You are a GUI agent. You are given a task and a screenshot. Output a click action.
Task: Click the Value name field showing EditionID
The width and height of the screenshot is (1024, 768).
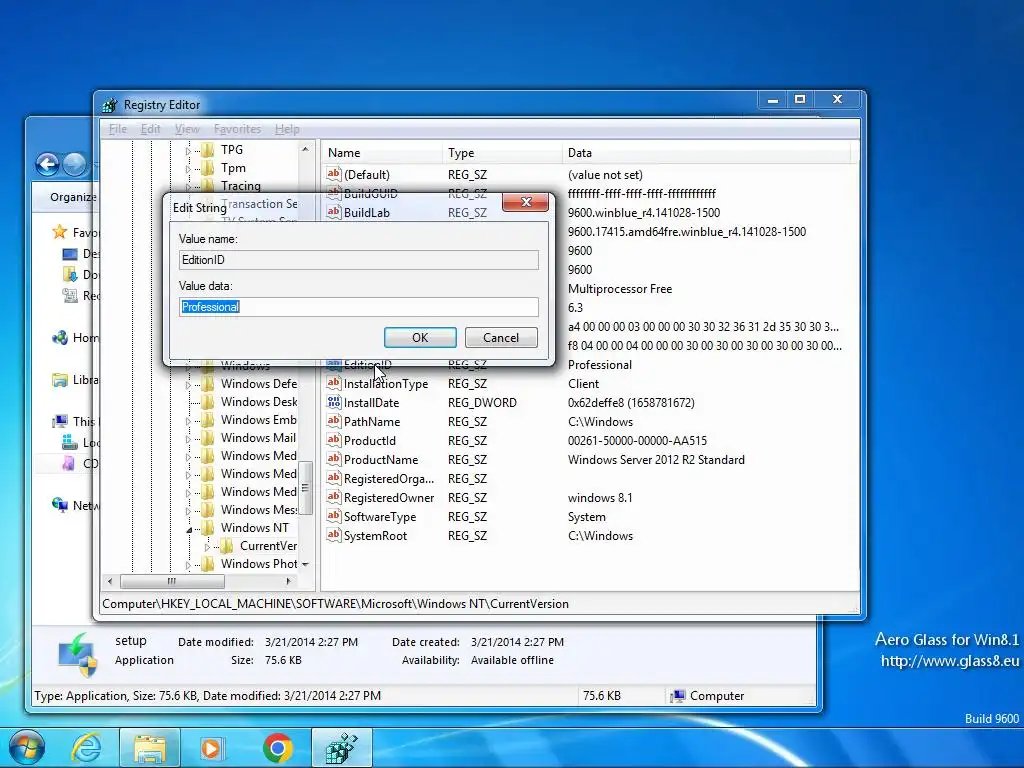(359, 260)
